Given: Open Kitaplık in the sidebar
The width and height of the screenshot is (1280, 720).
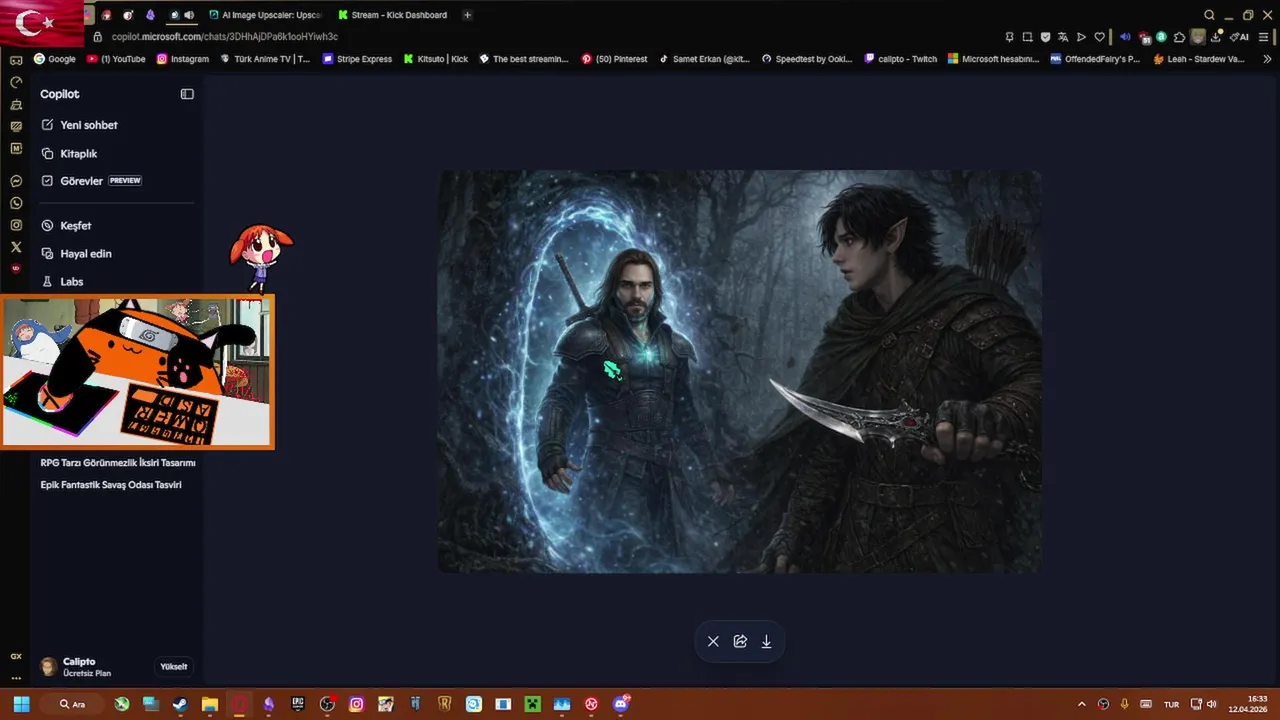Looking at the screenshot, I should tap(70, 154).
